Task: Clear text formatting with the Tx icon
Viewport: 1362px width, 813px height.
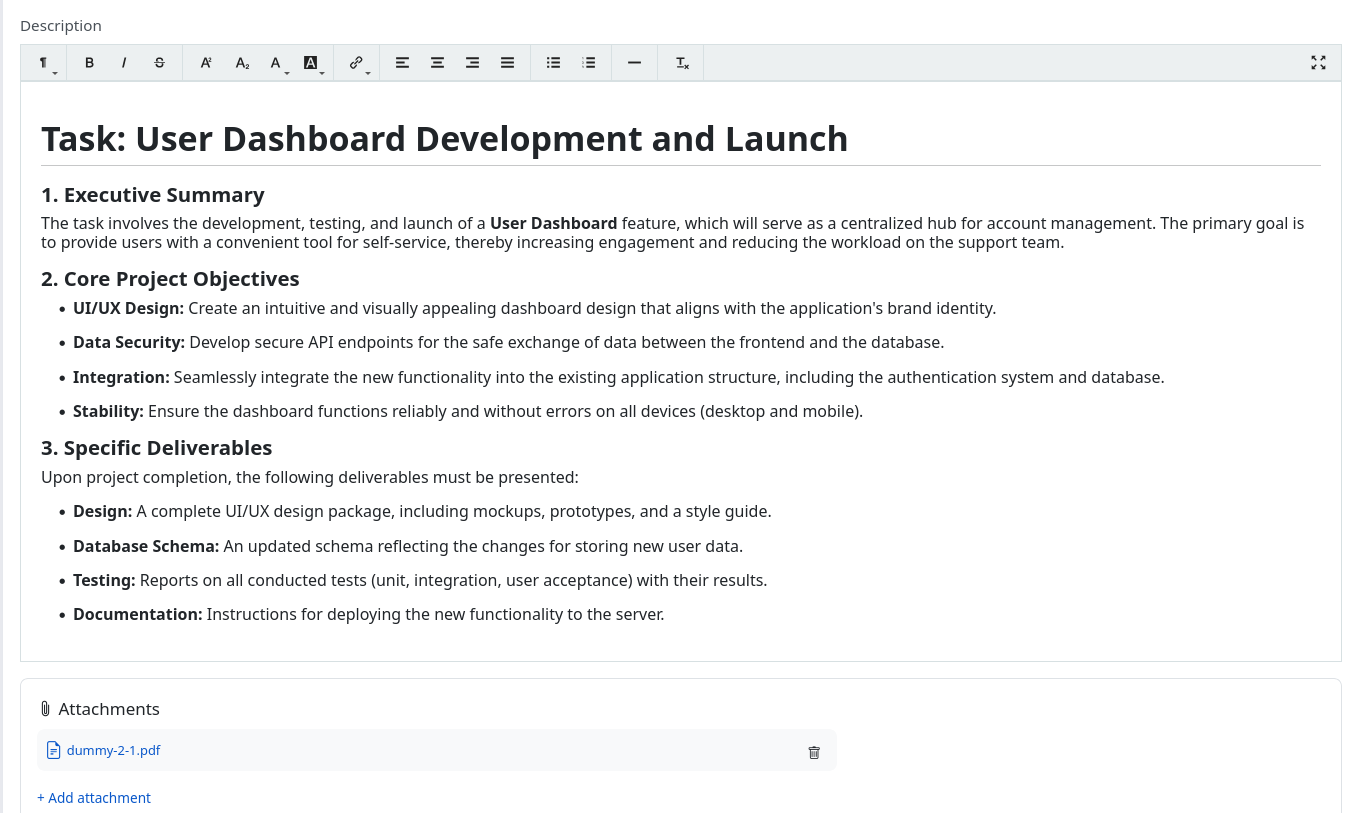Action: tap(681, 62)
